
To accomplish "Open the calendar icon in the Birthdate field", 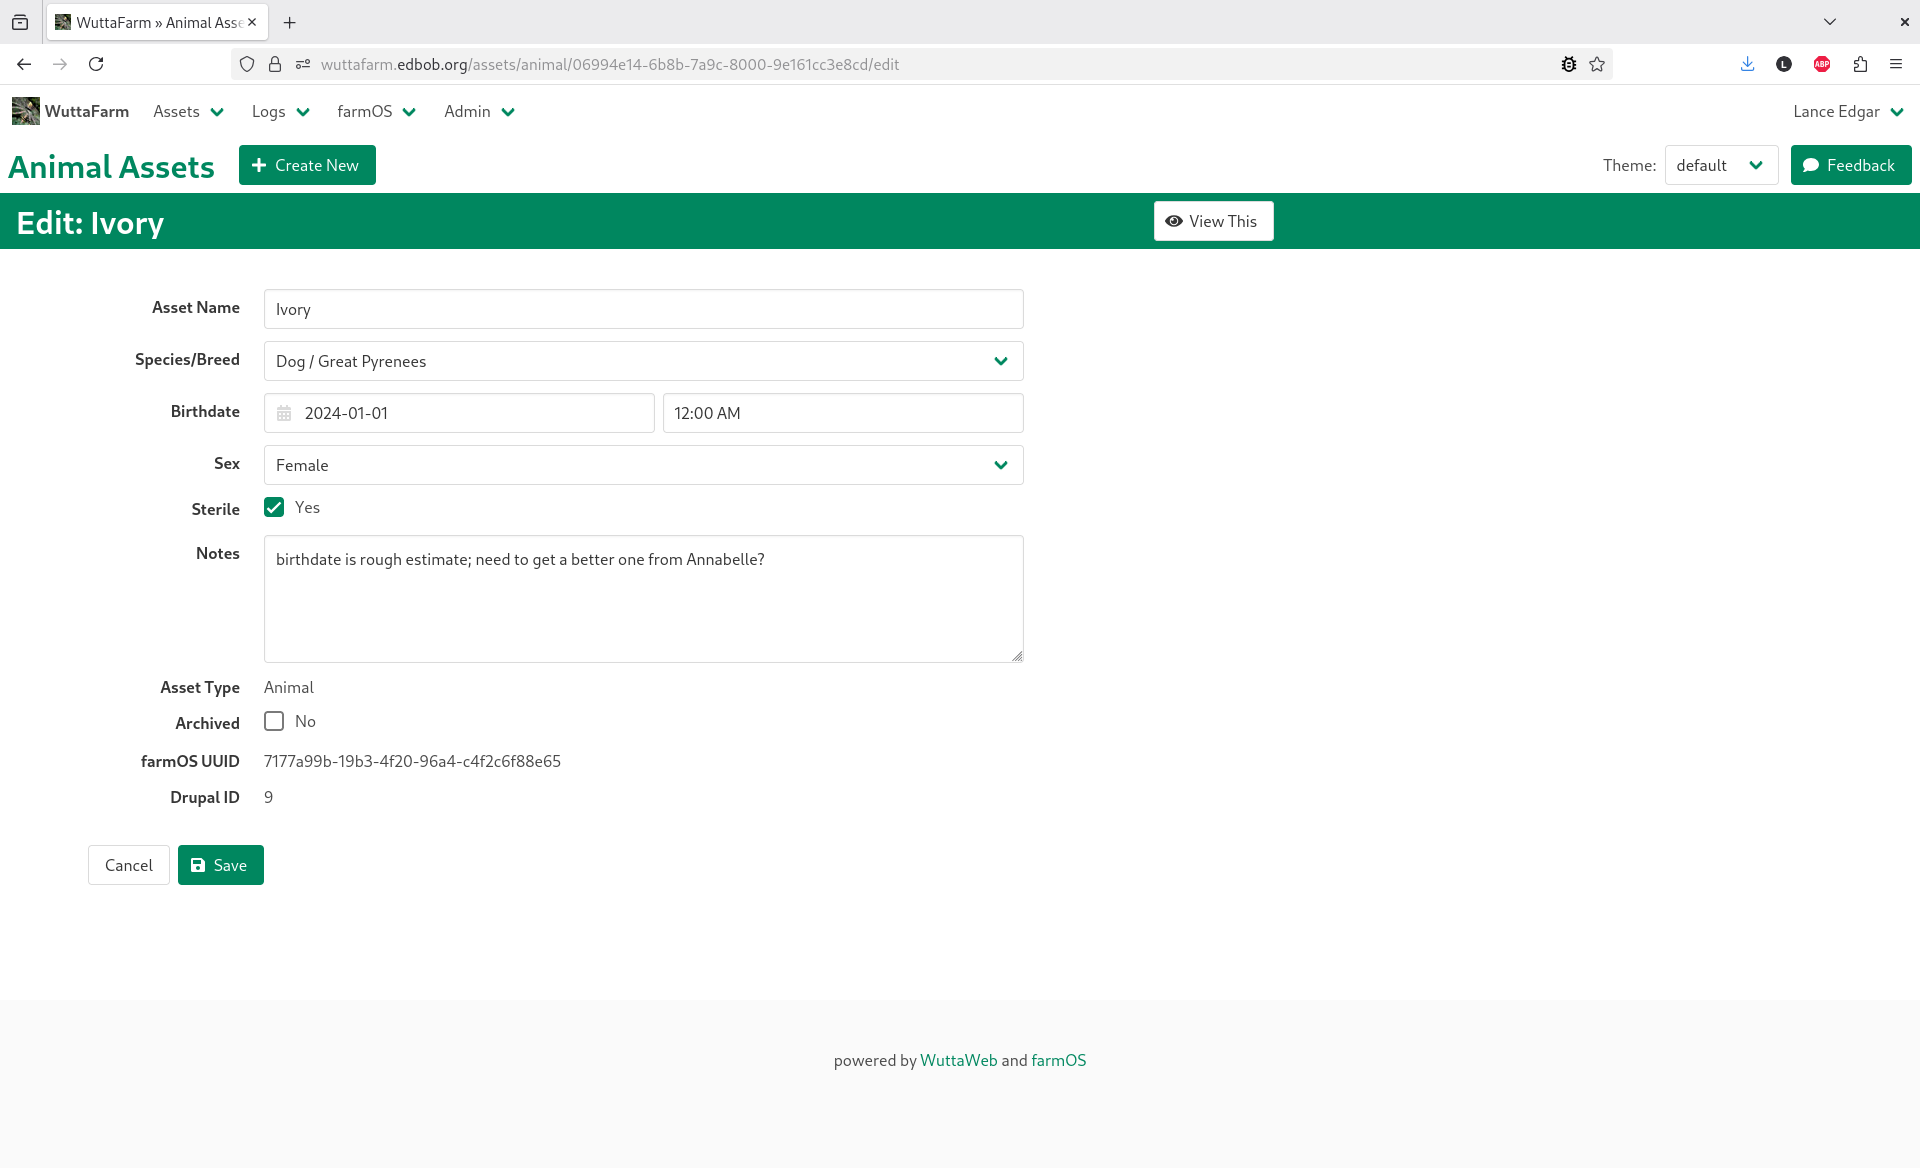I will pyautogui.click(x=284, y=412).
